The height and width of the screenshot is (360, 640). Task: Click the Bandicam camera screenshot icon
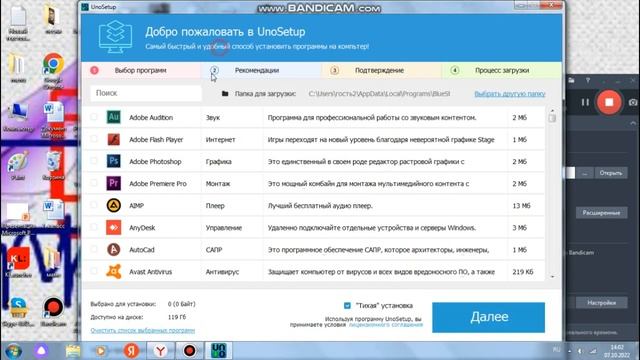pyautogui.click(x=633, y=102)
